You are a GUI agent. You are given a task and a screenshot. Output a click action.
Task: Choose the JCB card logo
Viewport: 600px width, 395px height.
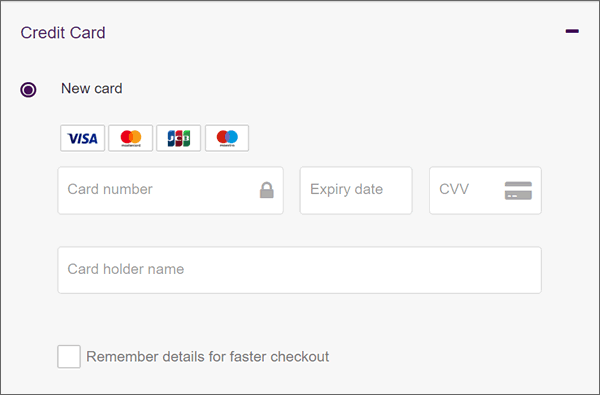point(179,138)
